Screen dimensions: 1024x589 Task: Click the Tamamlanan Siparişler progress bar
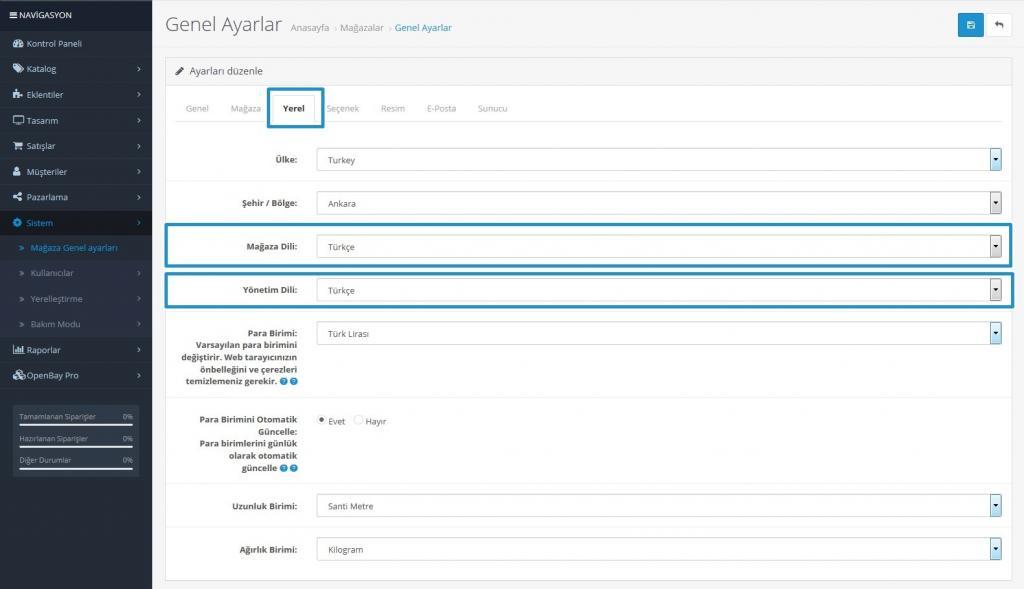click(x=76, y=424)
